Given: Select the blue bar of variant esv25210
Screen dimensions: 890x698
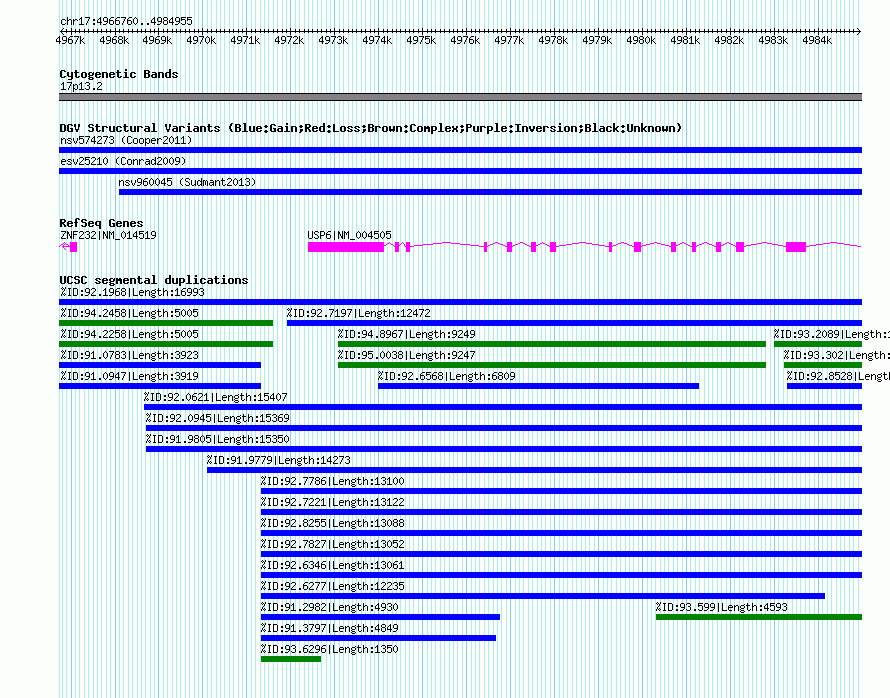Looking at the screenshot, I should point(460,171).
